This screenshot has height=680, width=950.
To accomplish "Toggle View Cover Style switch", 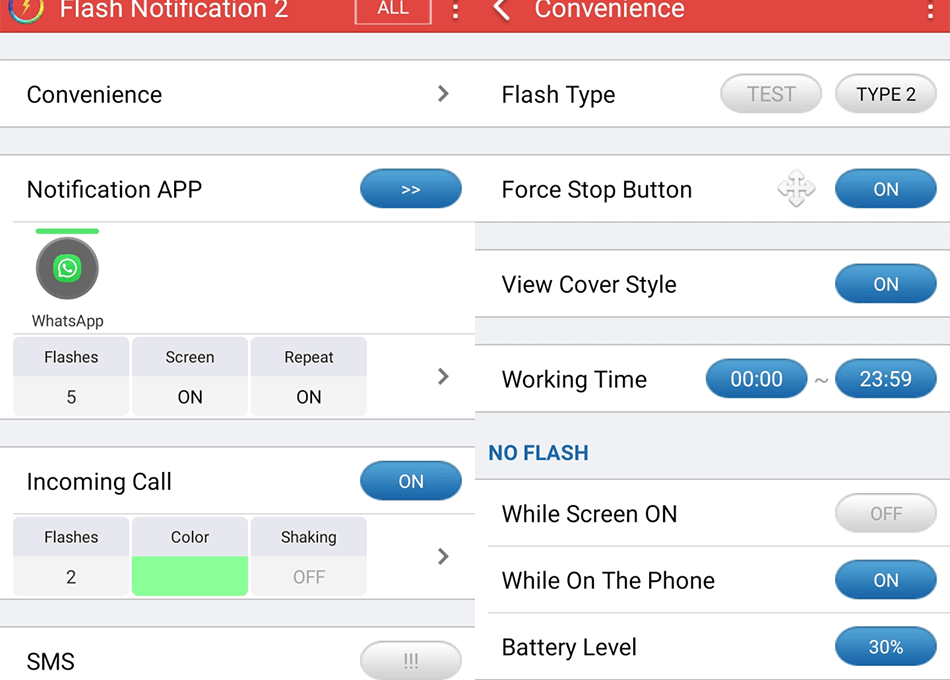I will 886,284.
